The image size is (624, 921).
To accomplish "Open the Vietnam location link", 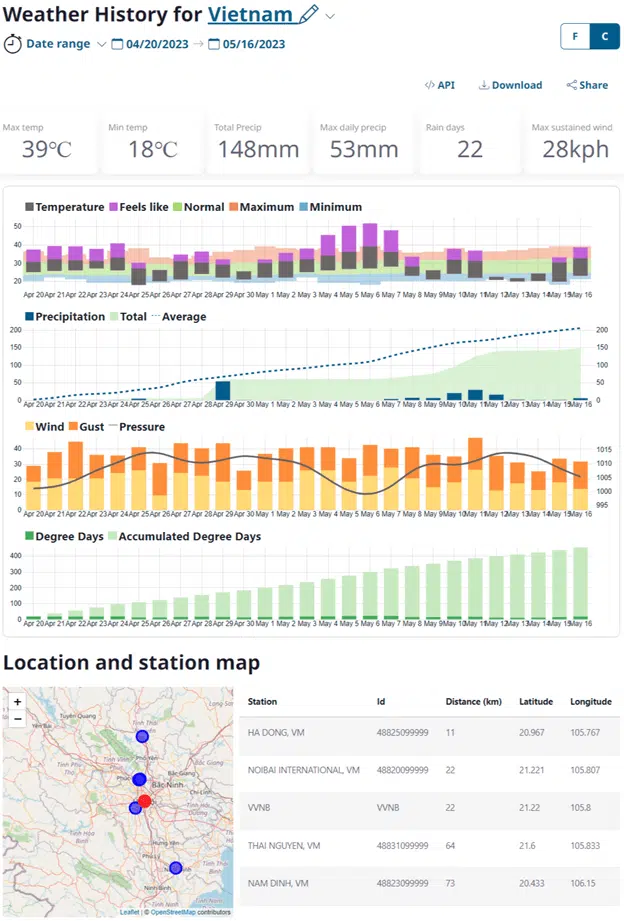I will tap(250, 15).
